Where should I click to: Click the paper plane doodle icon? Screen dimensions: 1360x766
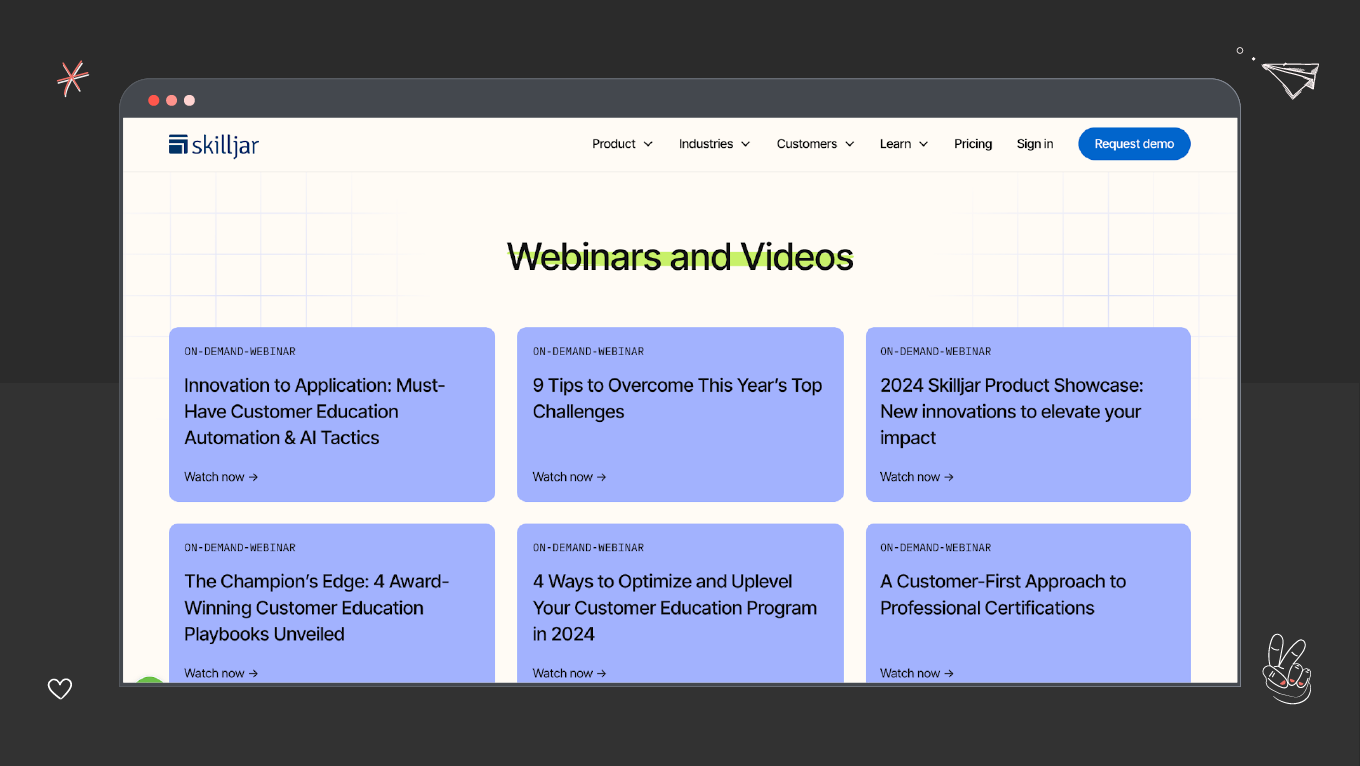[x=1290, y=78]
